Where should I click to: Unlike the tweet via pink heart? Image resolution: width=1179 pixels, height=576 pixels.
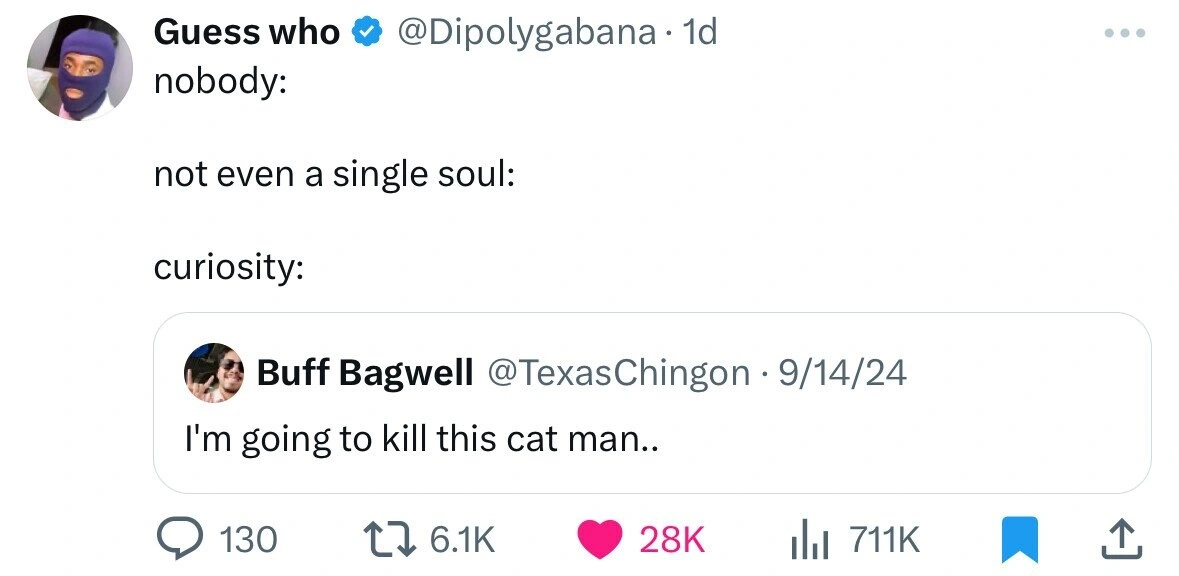602,540
